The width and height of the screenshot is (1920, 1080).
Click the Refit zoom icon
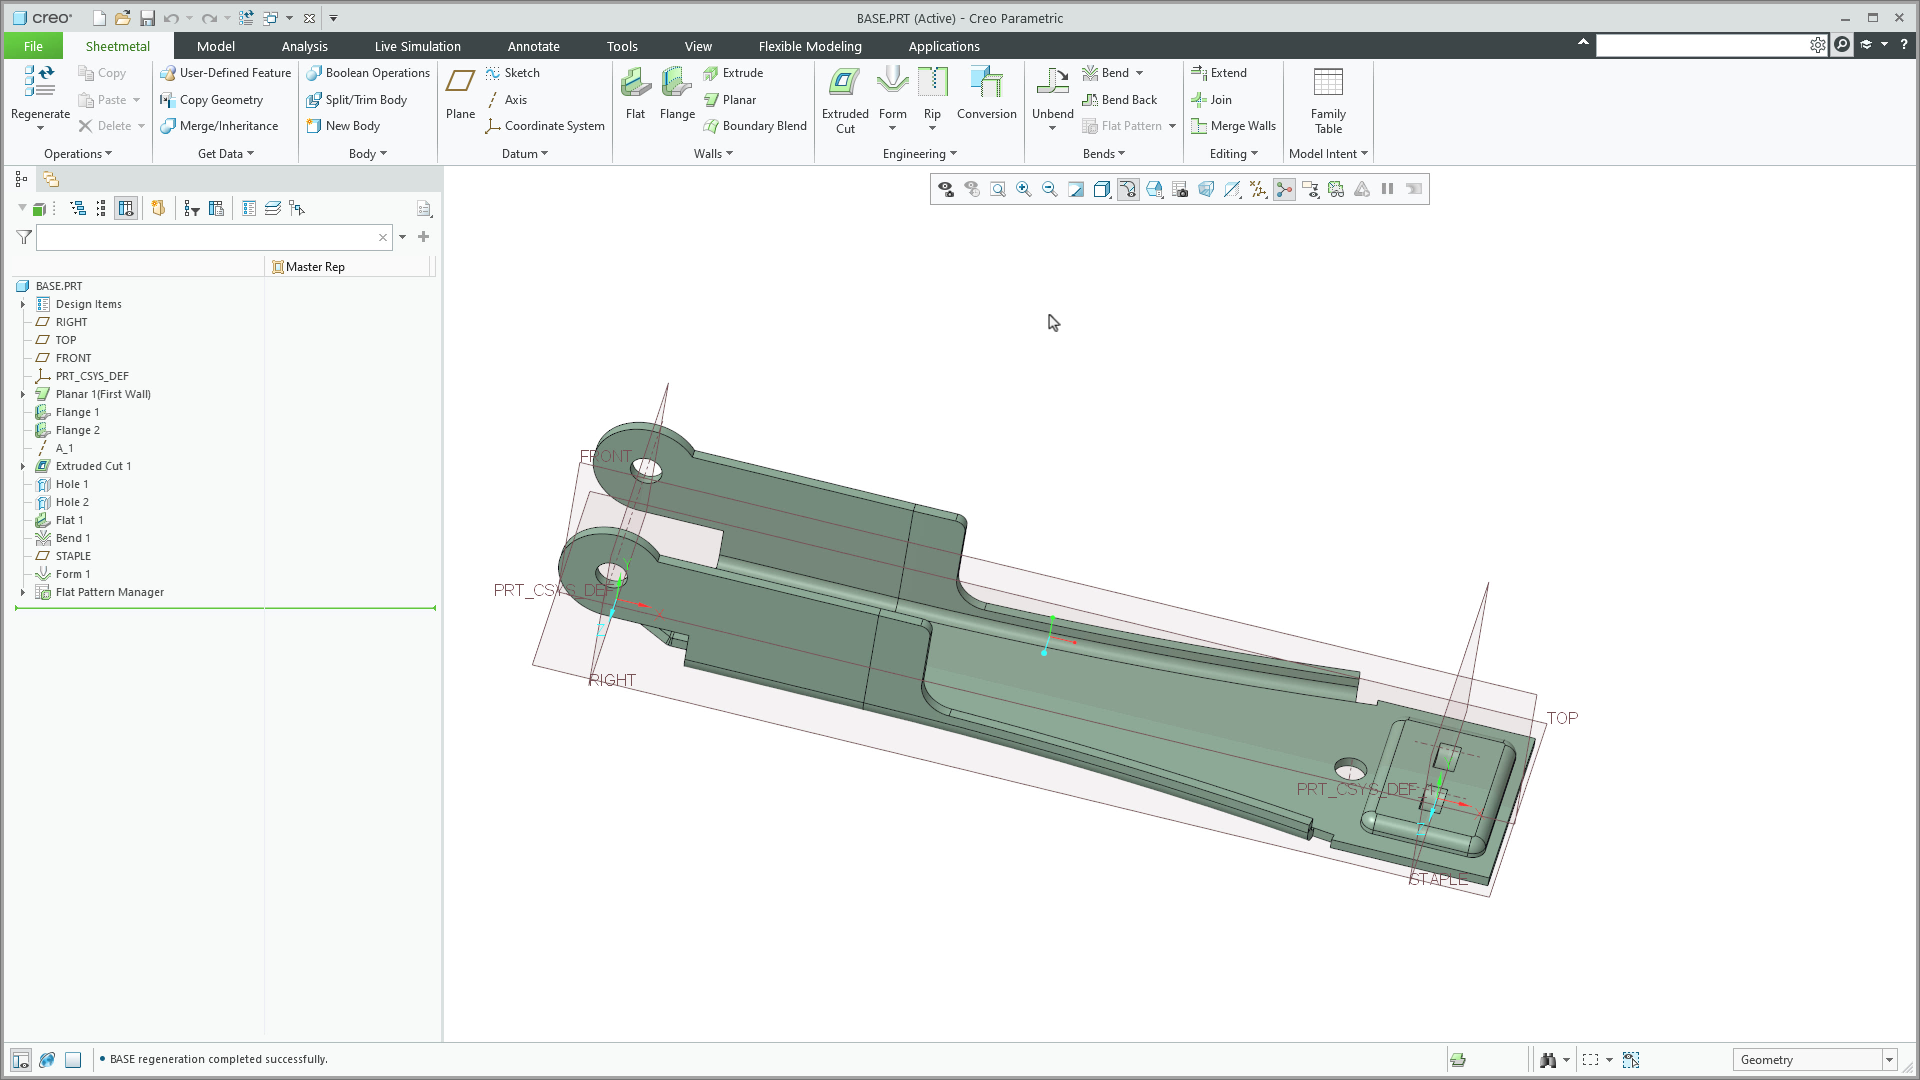tap(998, 189)
